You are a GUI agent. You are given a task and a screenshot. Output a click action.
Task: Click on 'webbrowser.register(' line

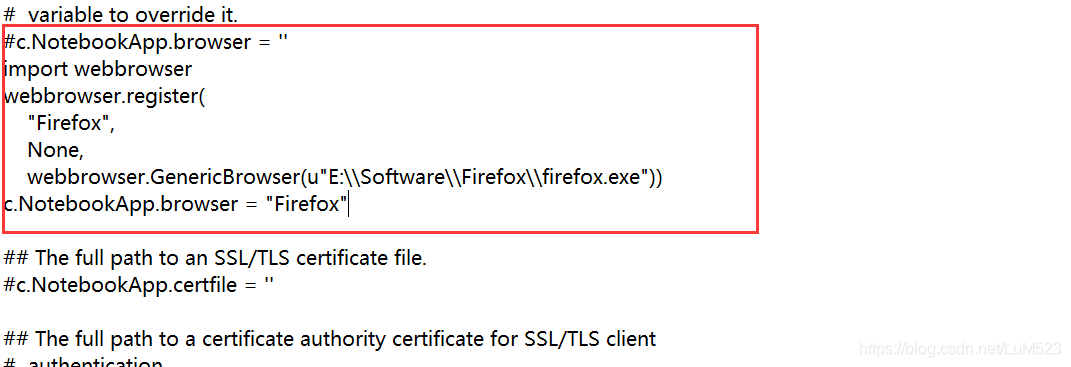[105, 96]
